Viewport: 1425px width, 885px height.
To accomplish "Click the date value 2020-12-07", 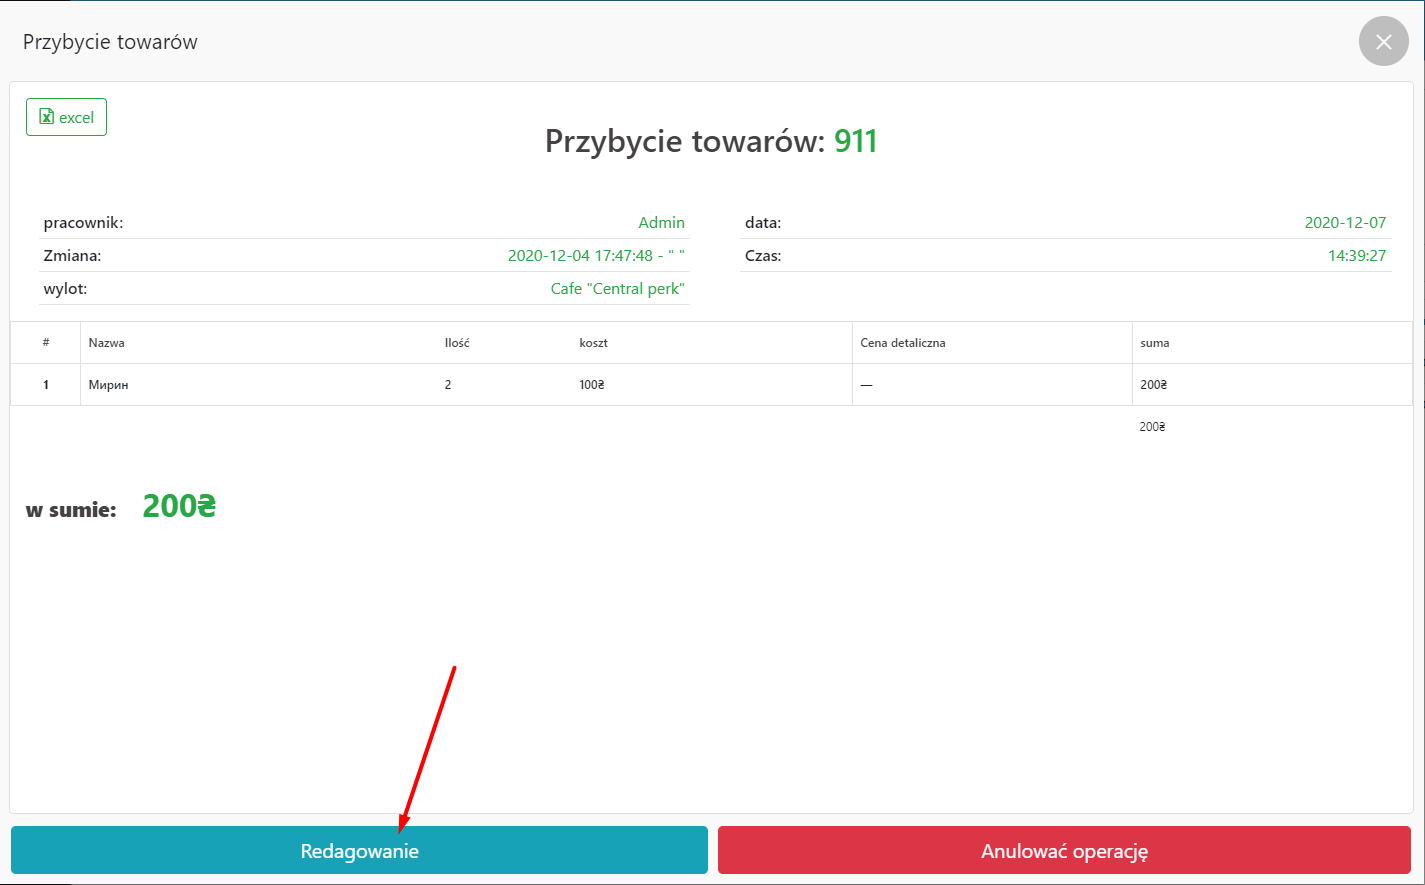I will tap(1345, 222).
